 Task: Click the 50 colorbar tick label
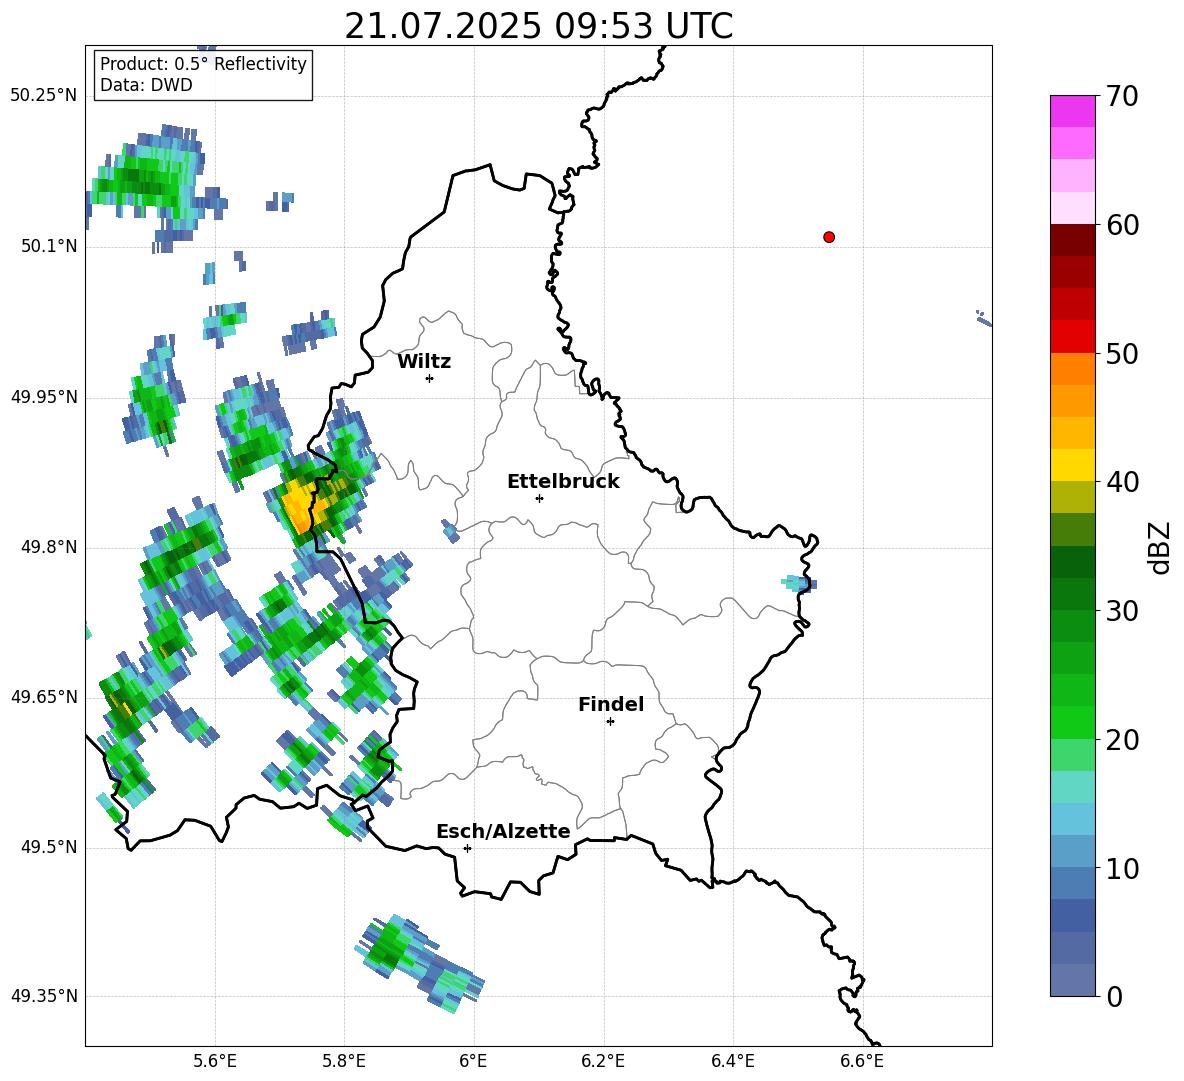[x=1122, y=354]
